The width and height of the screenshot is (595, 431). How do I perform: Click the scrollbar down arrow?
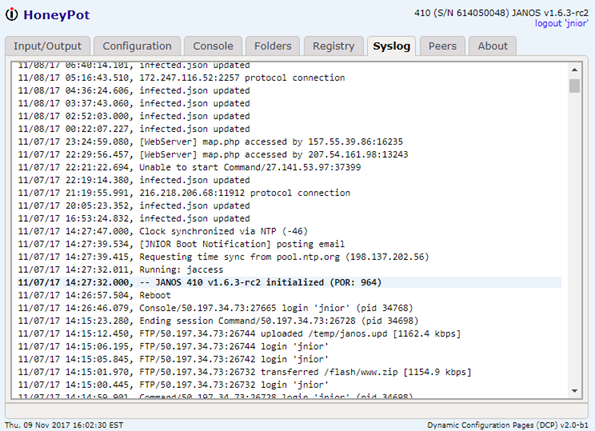tap(575, 391)
